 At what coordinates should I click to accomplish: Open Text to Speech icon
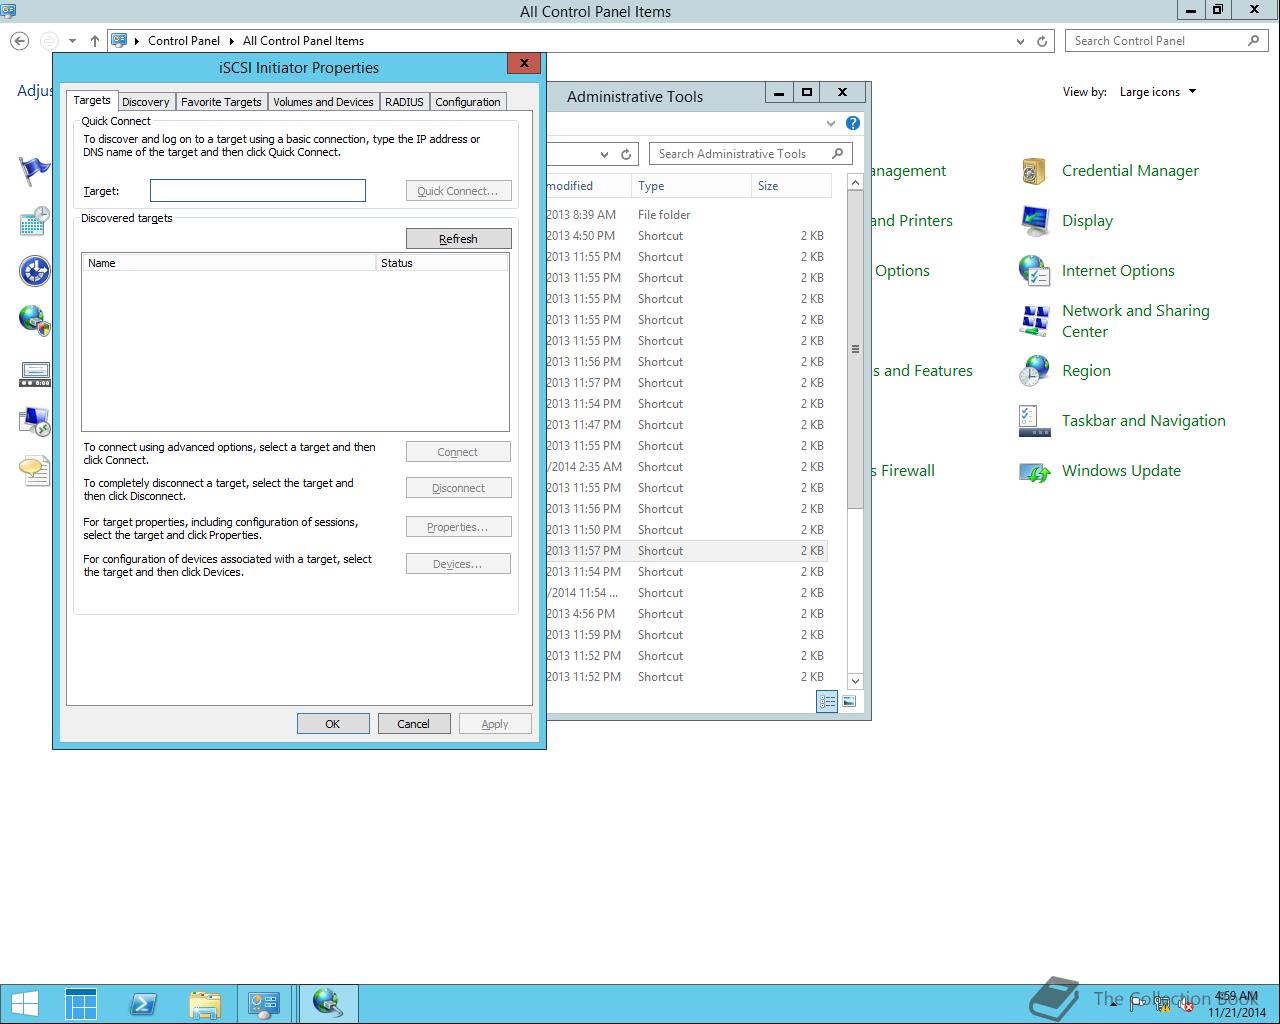35,471
